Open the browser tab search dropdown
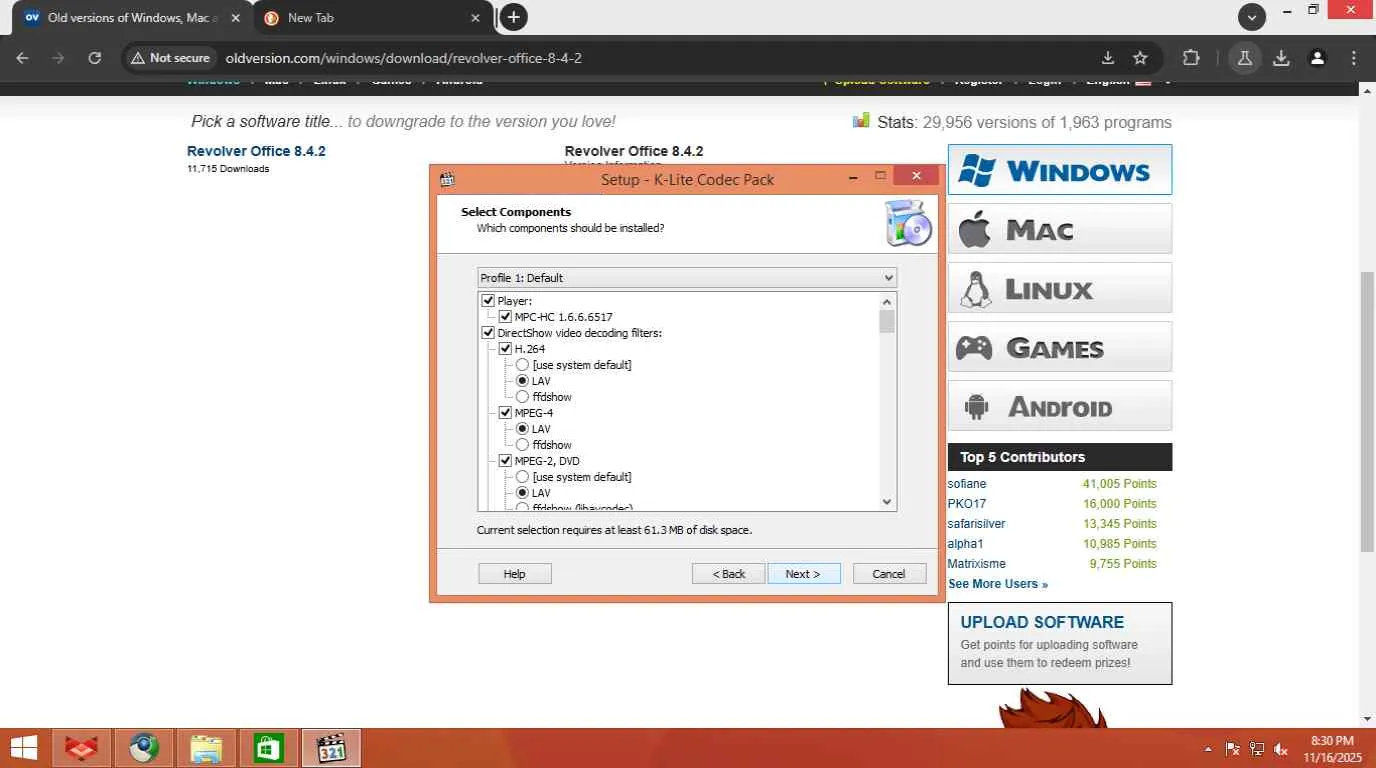 pos(1252,17)
